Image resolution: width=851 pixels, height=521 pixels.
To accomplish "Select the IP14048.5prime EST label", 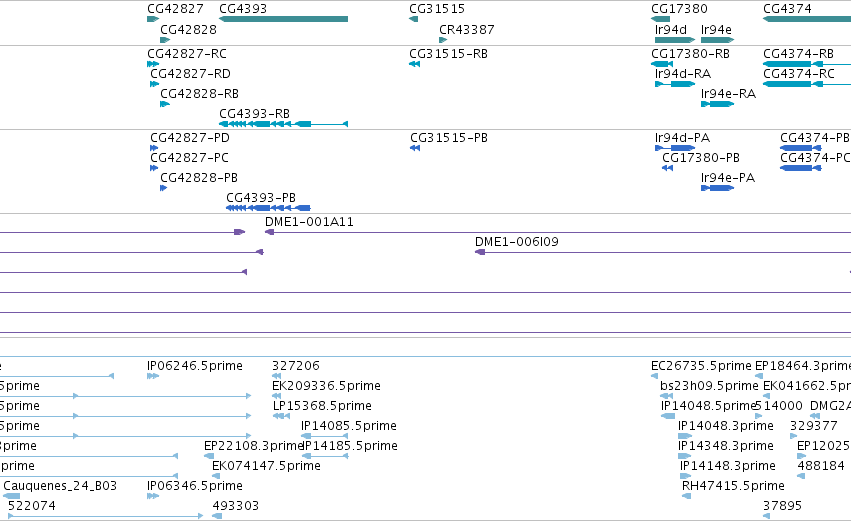I will pyautogui.click(x=709, y=406).
